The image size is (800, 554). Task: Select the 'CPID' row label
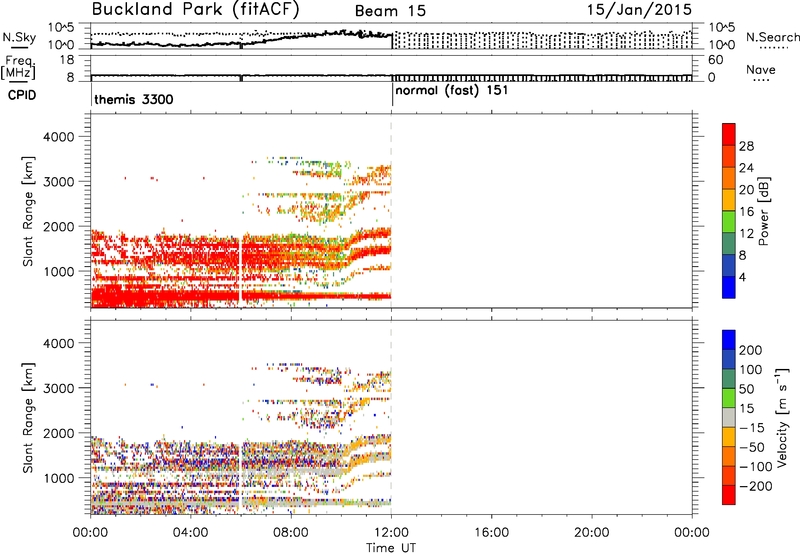(x=22, y=95)
